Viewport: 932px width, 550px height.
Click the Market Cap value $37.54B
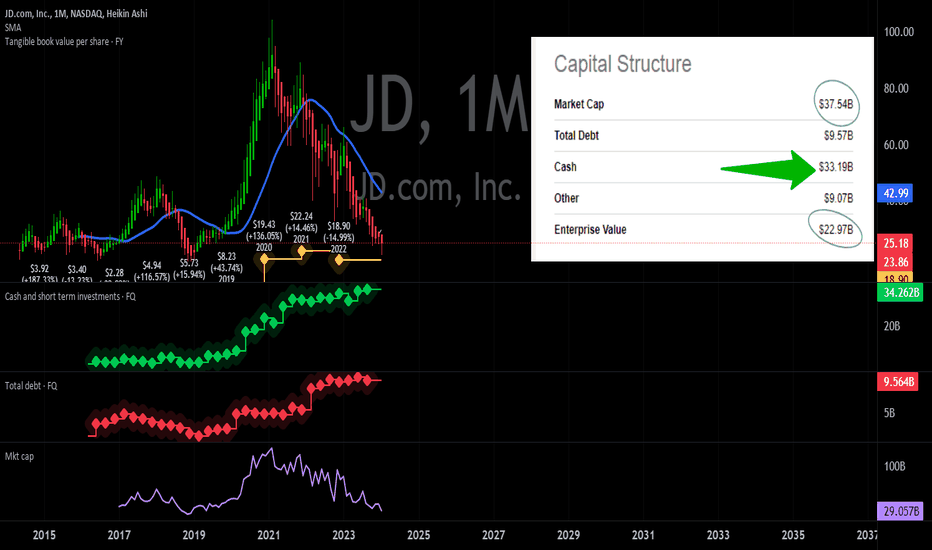[836, 104]
